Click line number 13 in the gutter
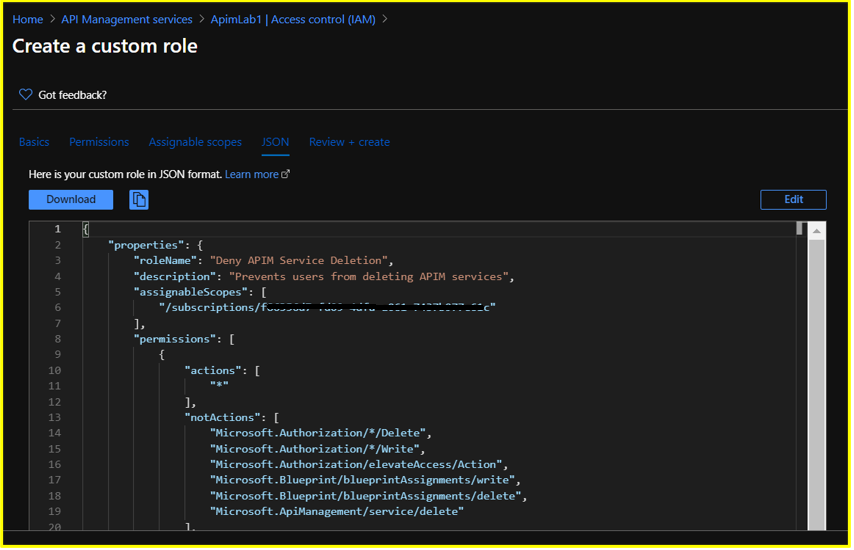 point(54,418)
